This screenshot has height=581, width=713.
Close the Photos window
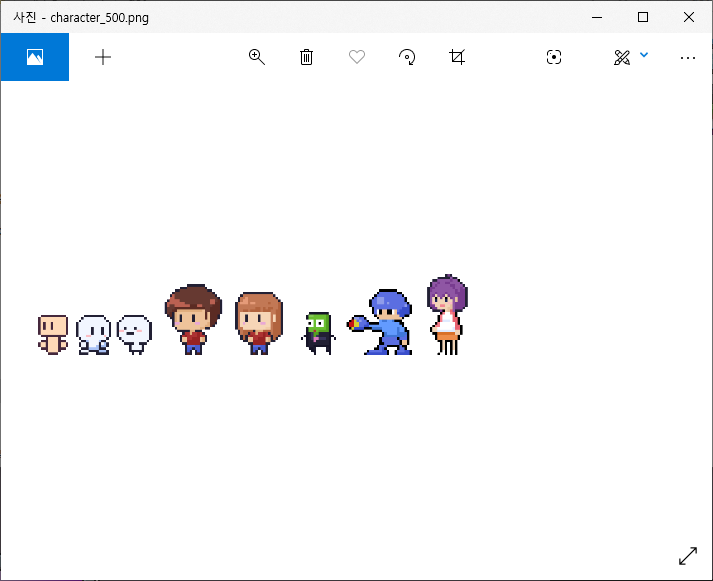click(689, 17)
